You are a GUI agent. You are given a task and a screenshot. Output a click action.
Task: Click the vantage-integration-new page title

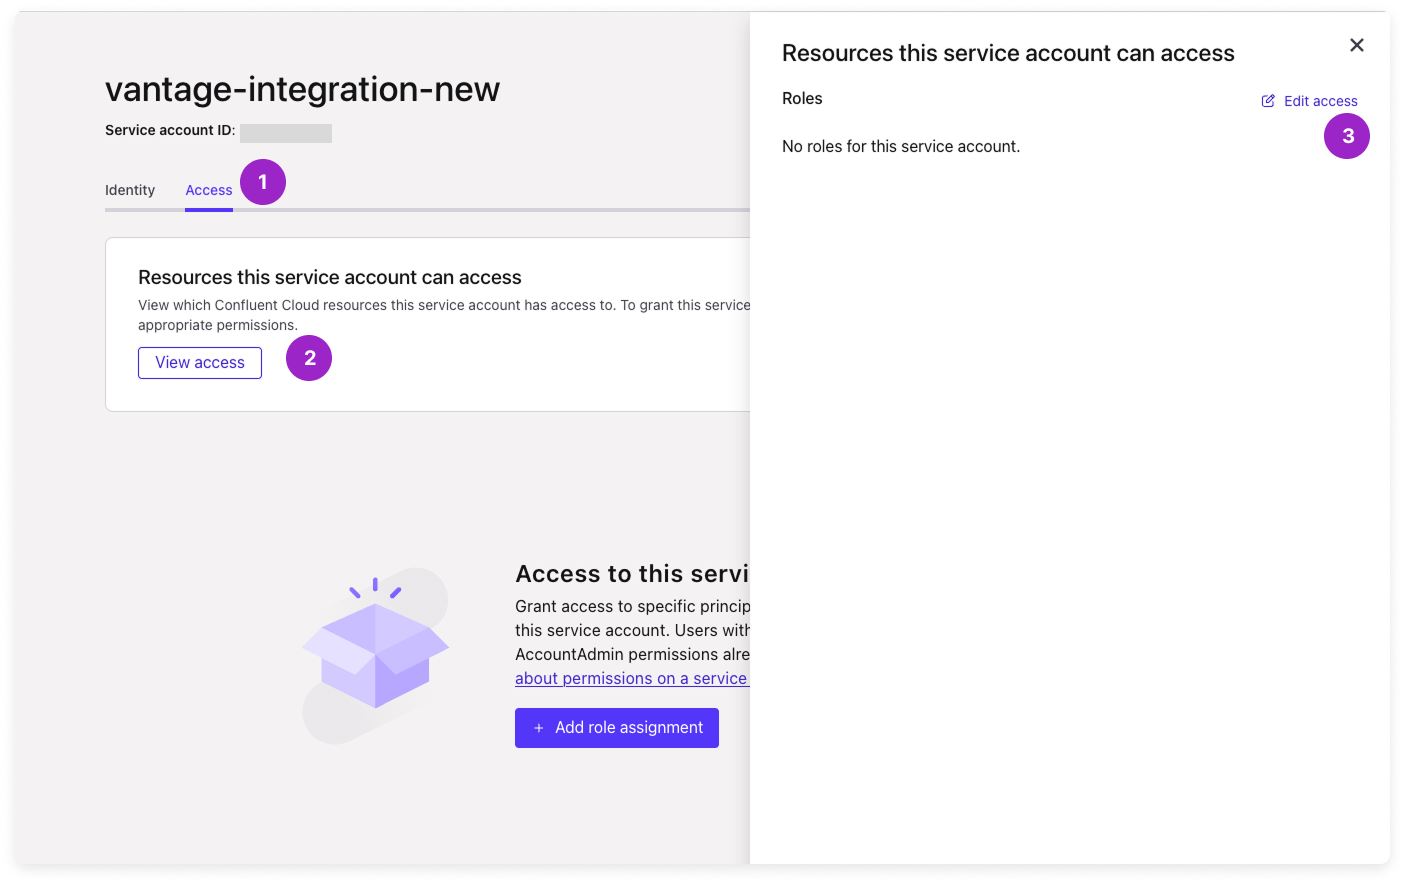coord(302,89)
